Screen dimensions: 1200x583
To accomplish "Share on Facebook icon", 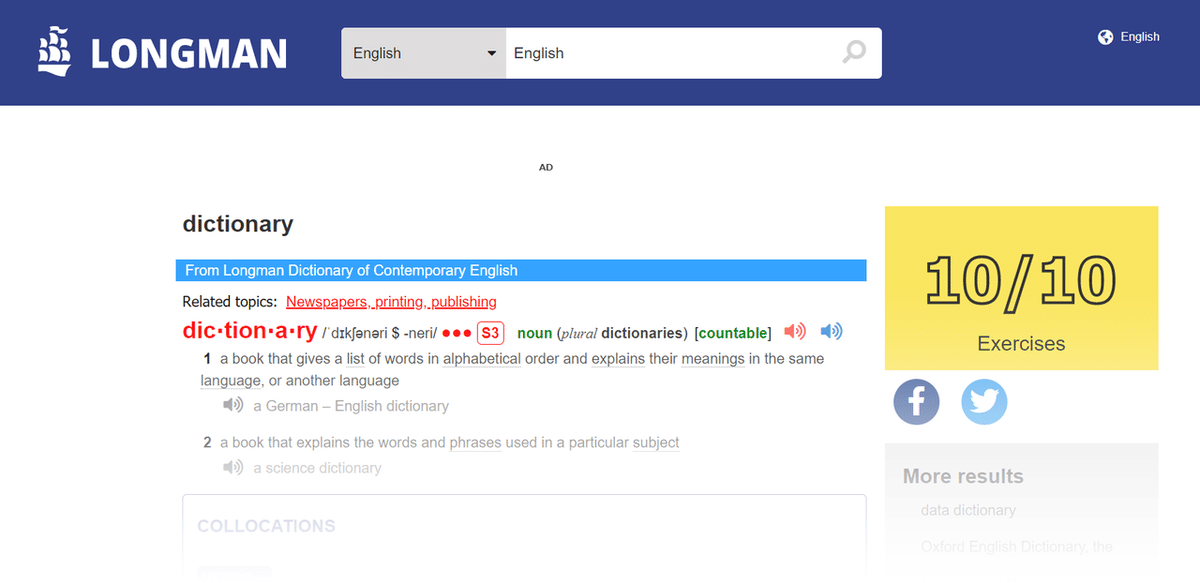I will tap(916, 402).
